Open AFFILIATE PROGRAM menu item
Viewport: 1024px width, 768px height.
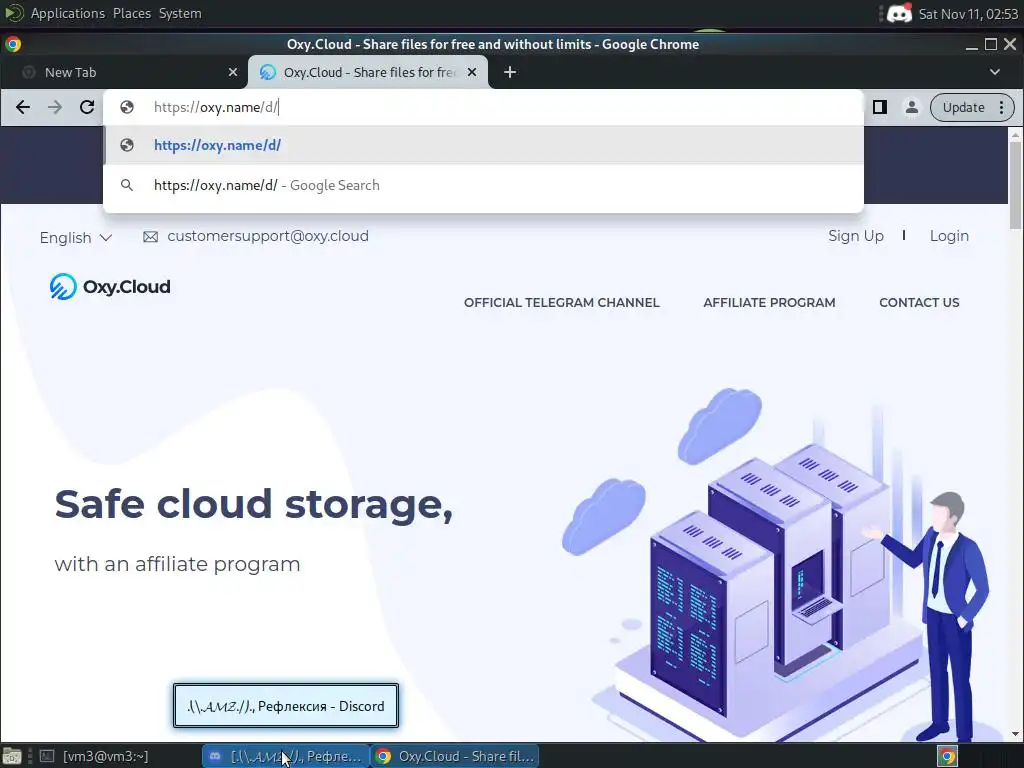coord(769,302)
